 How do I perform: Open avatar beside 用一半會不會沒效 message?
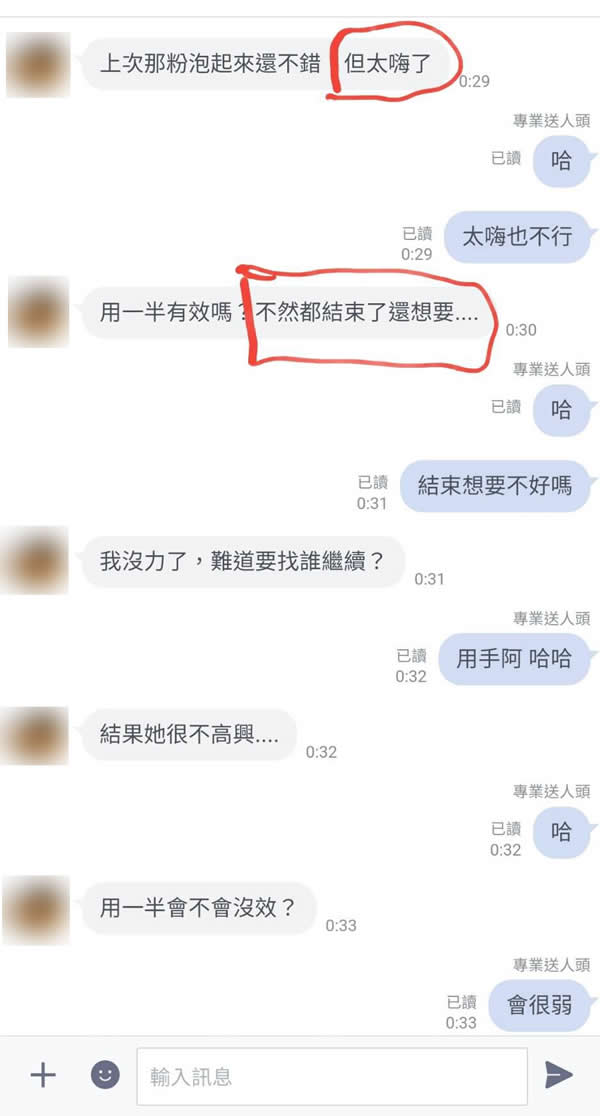click(x=36, y=910)
